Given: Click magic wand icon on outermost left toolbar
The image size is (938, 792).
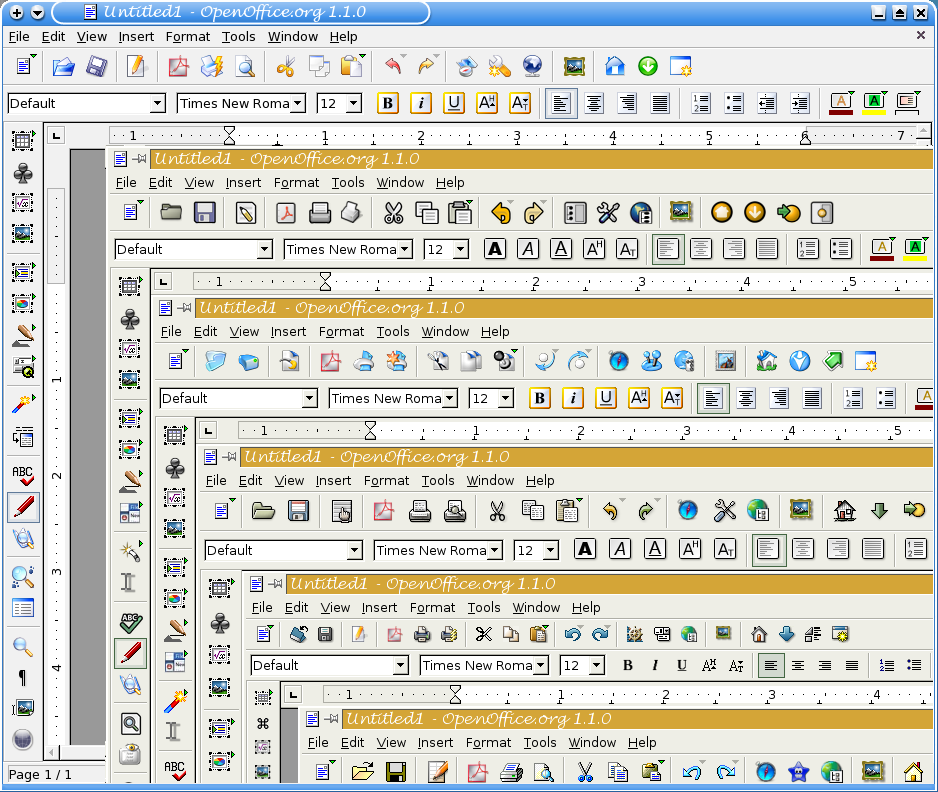Looking at the screenshot, I should (x=22, y=404).
